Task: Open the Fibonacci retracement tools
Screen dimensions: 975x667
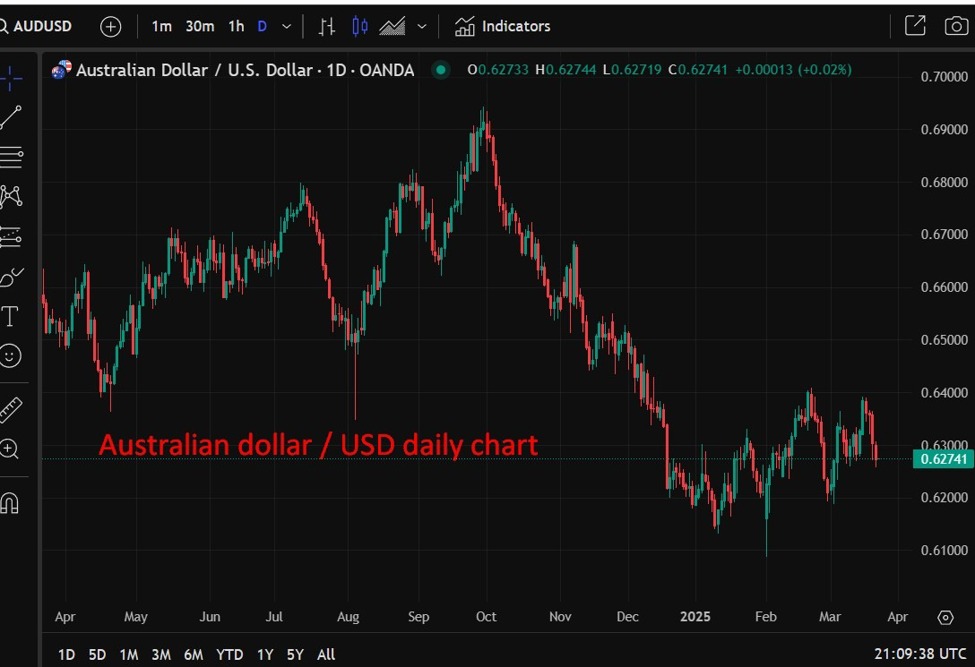Action: point(11,156)
